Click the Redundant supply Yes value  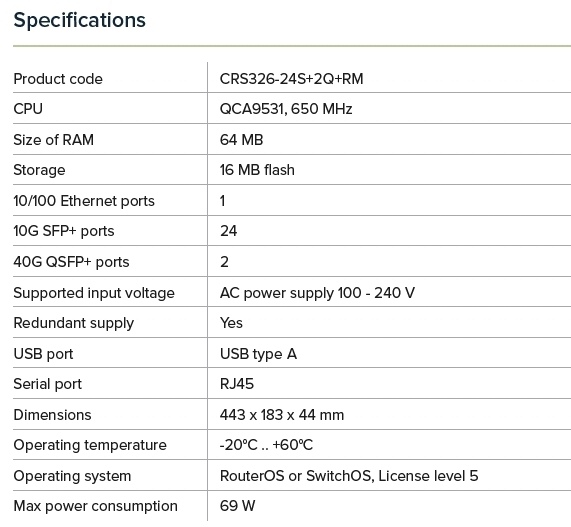pos(231,323)
